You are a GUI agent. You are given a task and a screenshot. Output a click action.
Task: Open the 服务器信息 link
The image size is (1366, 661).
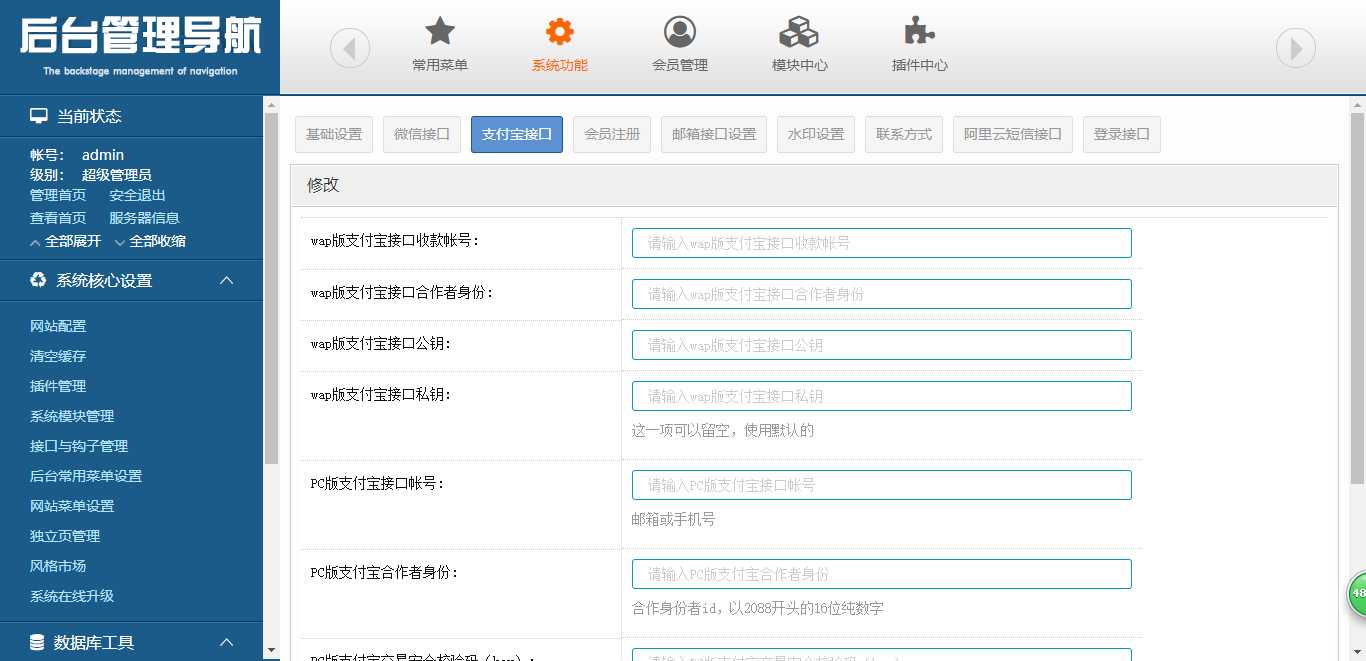pyautogui.click(x=145, y=217)
